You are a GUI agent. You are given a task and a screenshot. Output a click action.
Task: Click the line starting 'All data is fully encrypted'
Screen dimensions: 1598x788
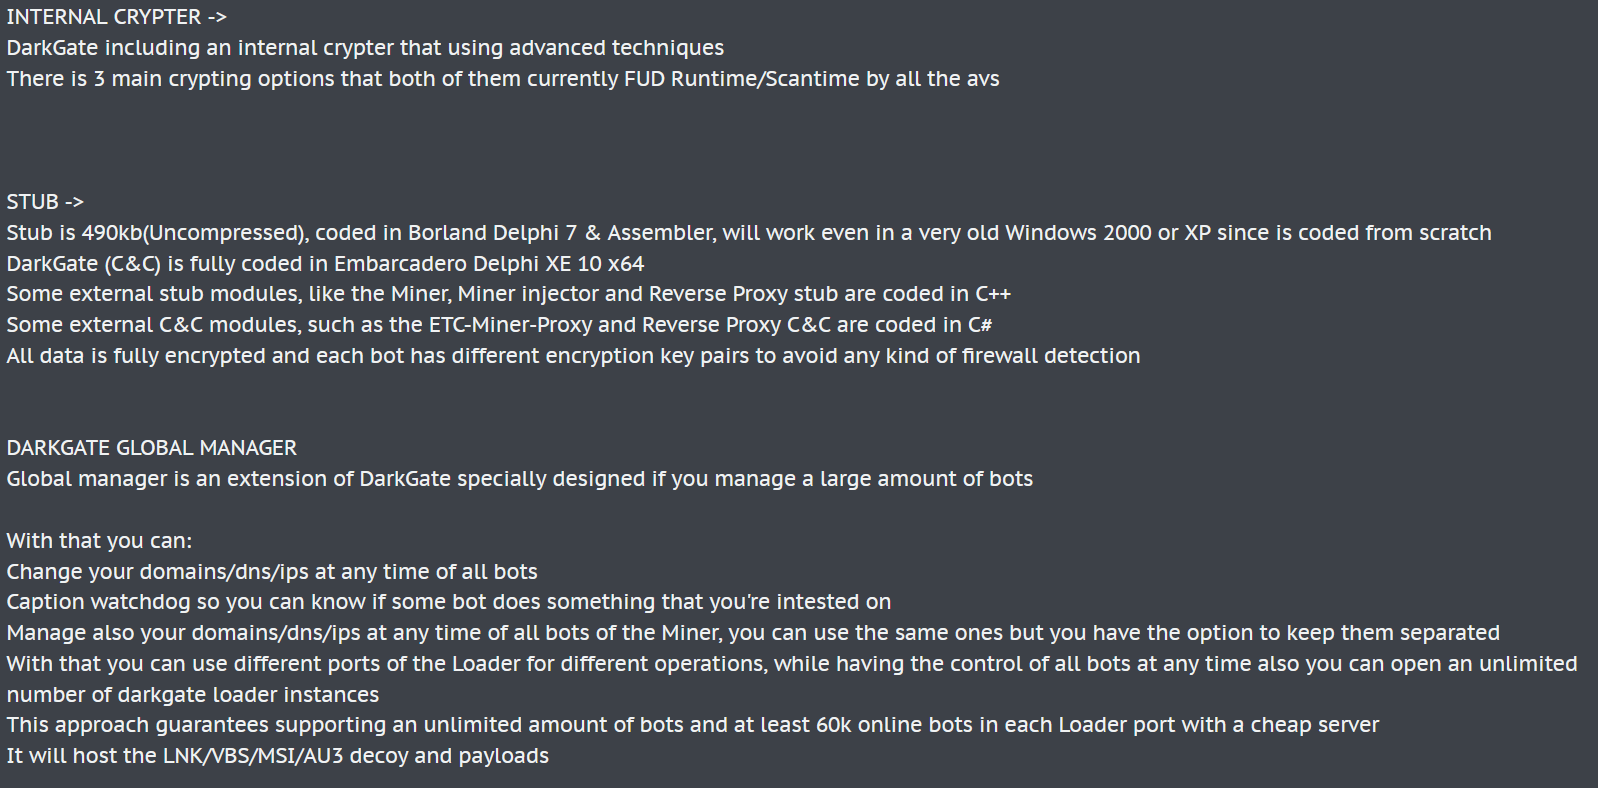tap(573, 356)
